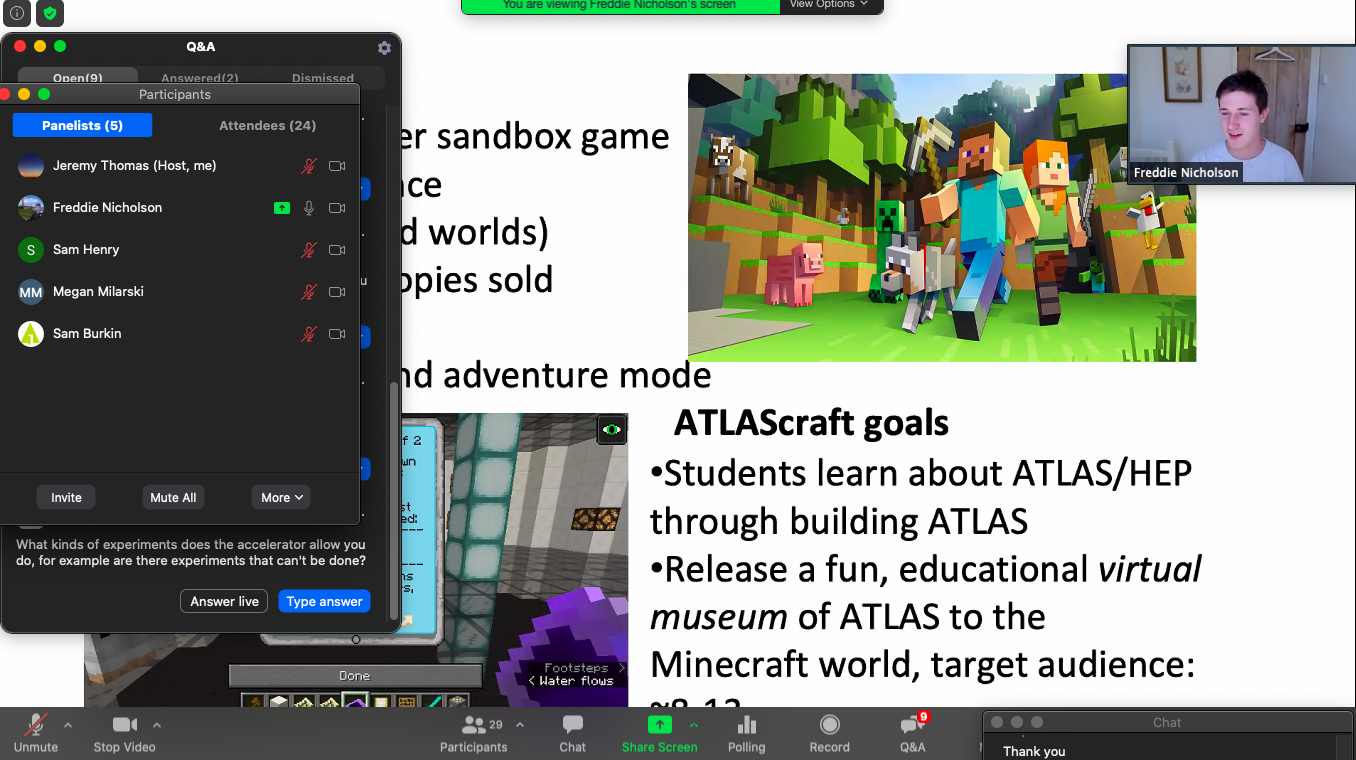
Task: Click the Mute All button
Action: tap(173, 497)
